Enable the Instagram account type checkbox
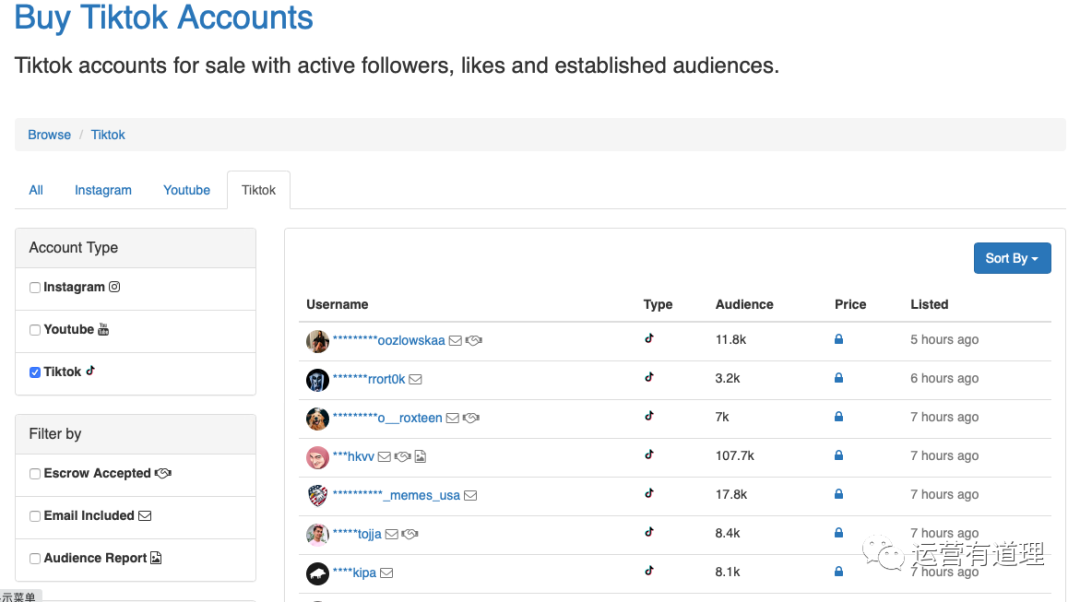The image size is (1080, 602). [35, 288]
